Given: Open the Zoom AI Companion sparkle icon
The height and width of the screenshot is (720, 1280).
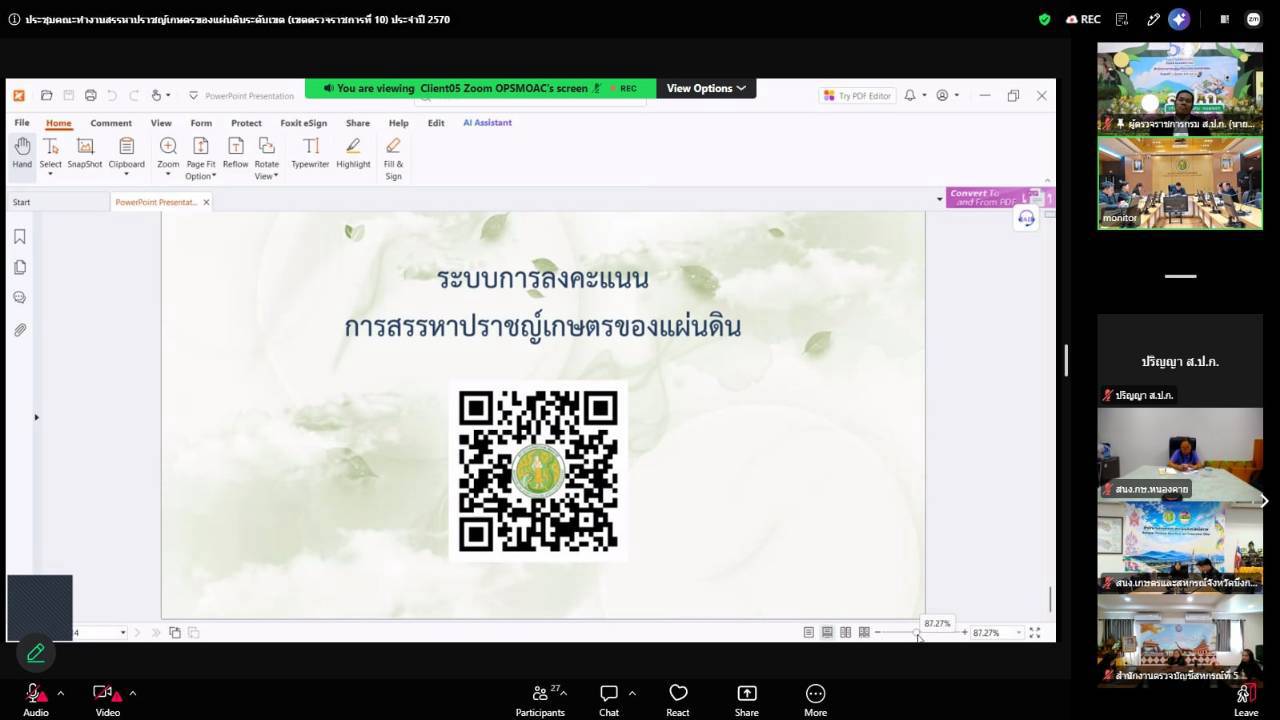Looking at the screenshot, I should [x=1180, y=19].
